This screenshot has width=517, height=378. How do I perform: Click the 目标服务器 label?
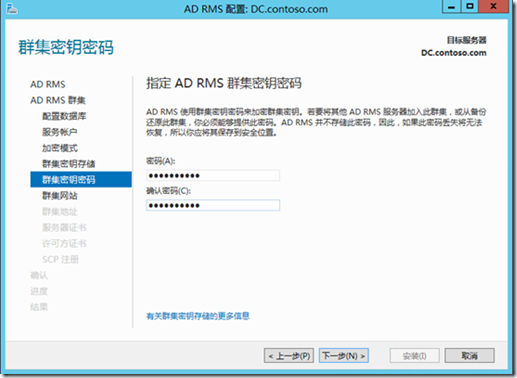coord(467,40)
